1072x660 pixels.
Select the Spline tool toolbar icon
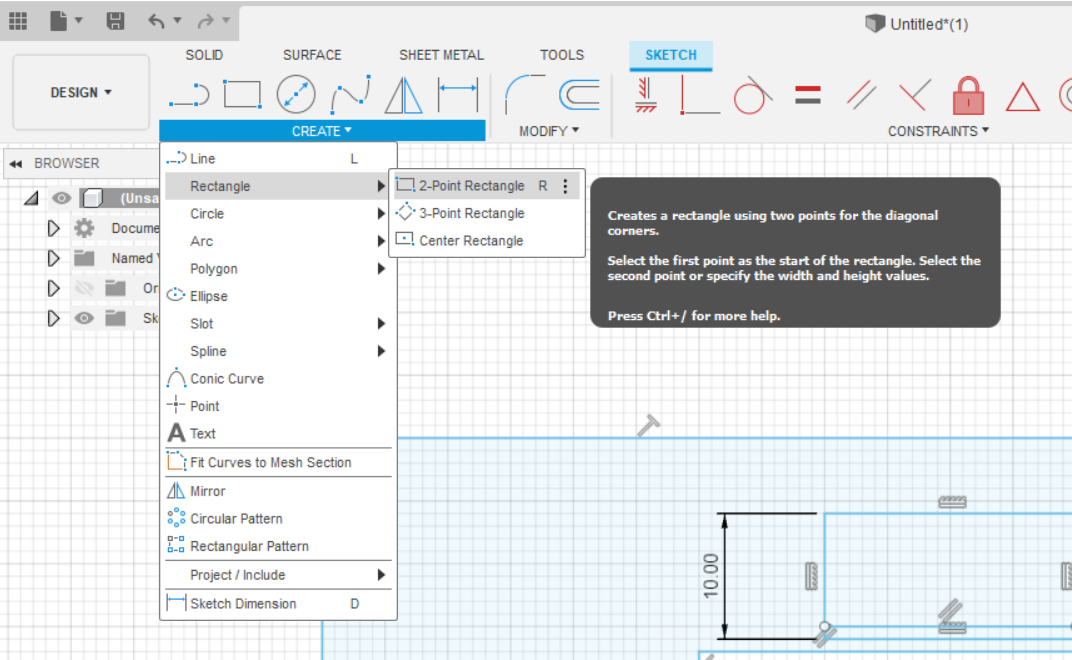350,94
